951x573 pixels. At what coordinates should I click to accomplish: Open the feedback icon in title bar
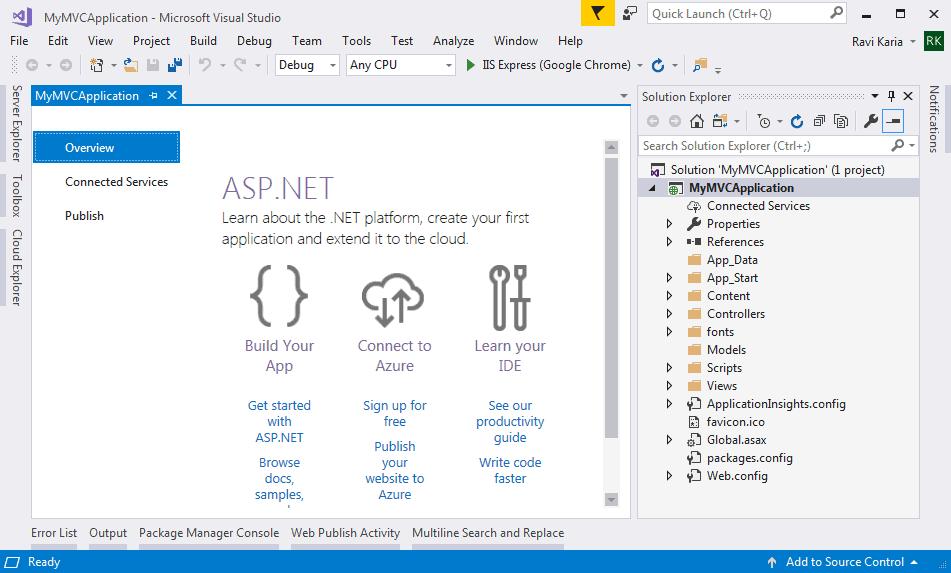(x=631, y=13)
